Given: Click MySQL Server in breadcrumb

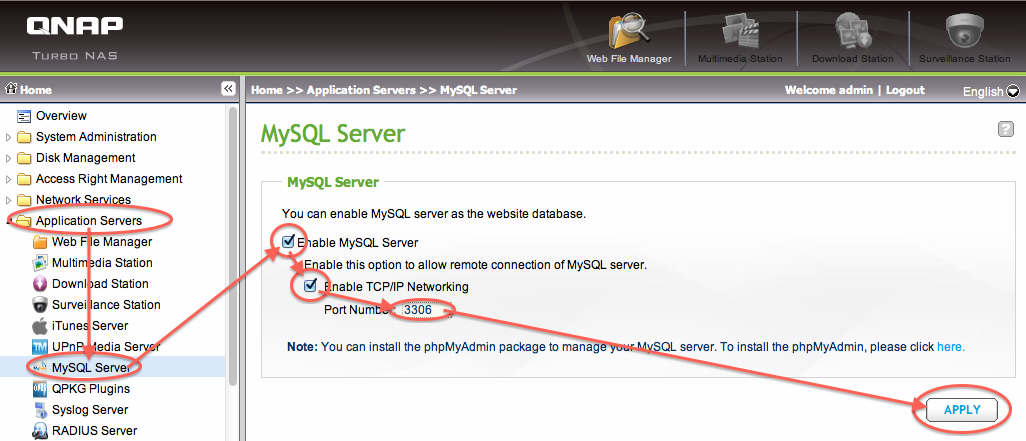Looking at the screenshot, I should pyautogui.click(x=478, y=90).
